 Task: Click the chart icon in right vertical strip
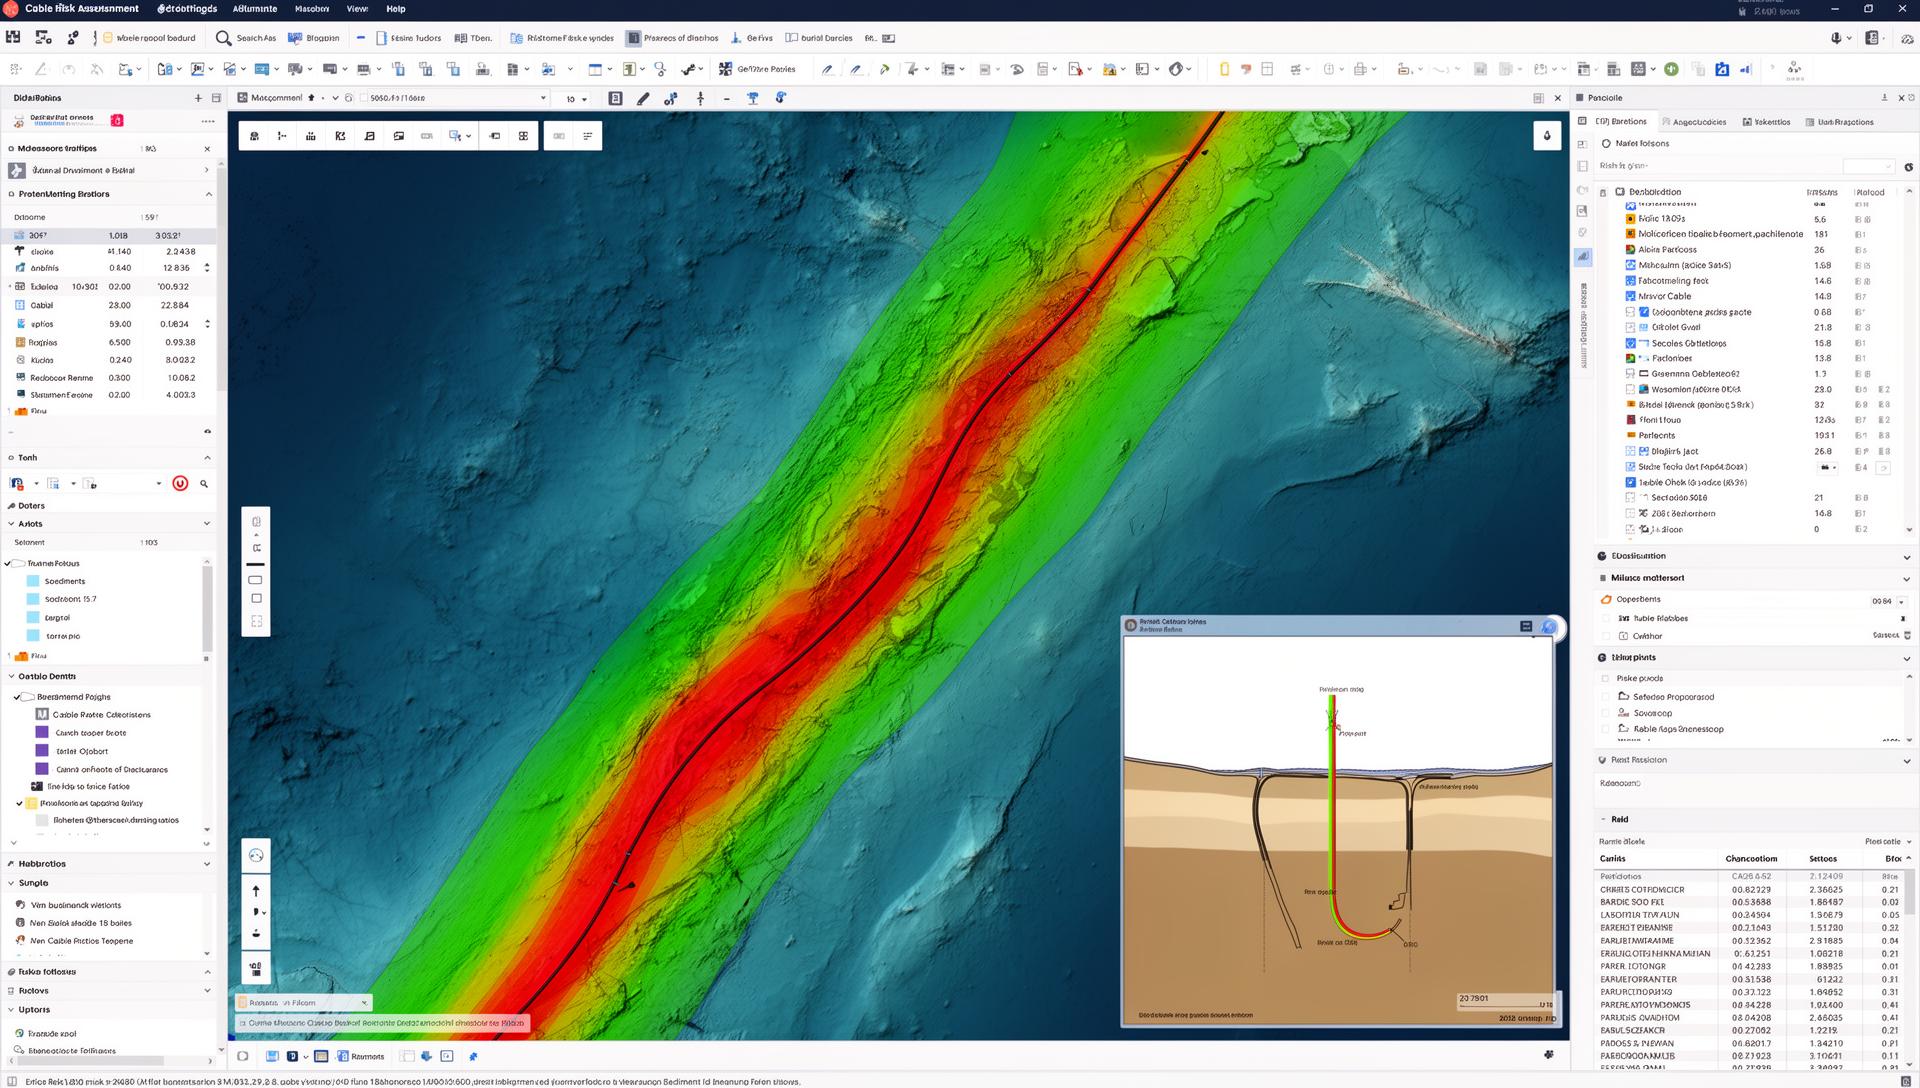tap(1582, 257)
